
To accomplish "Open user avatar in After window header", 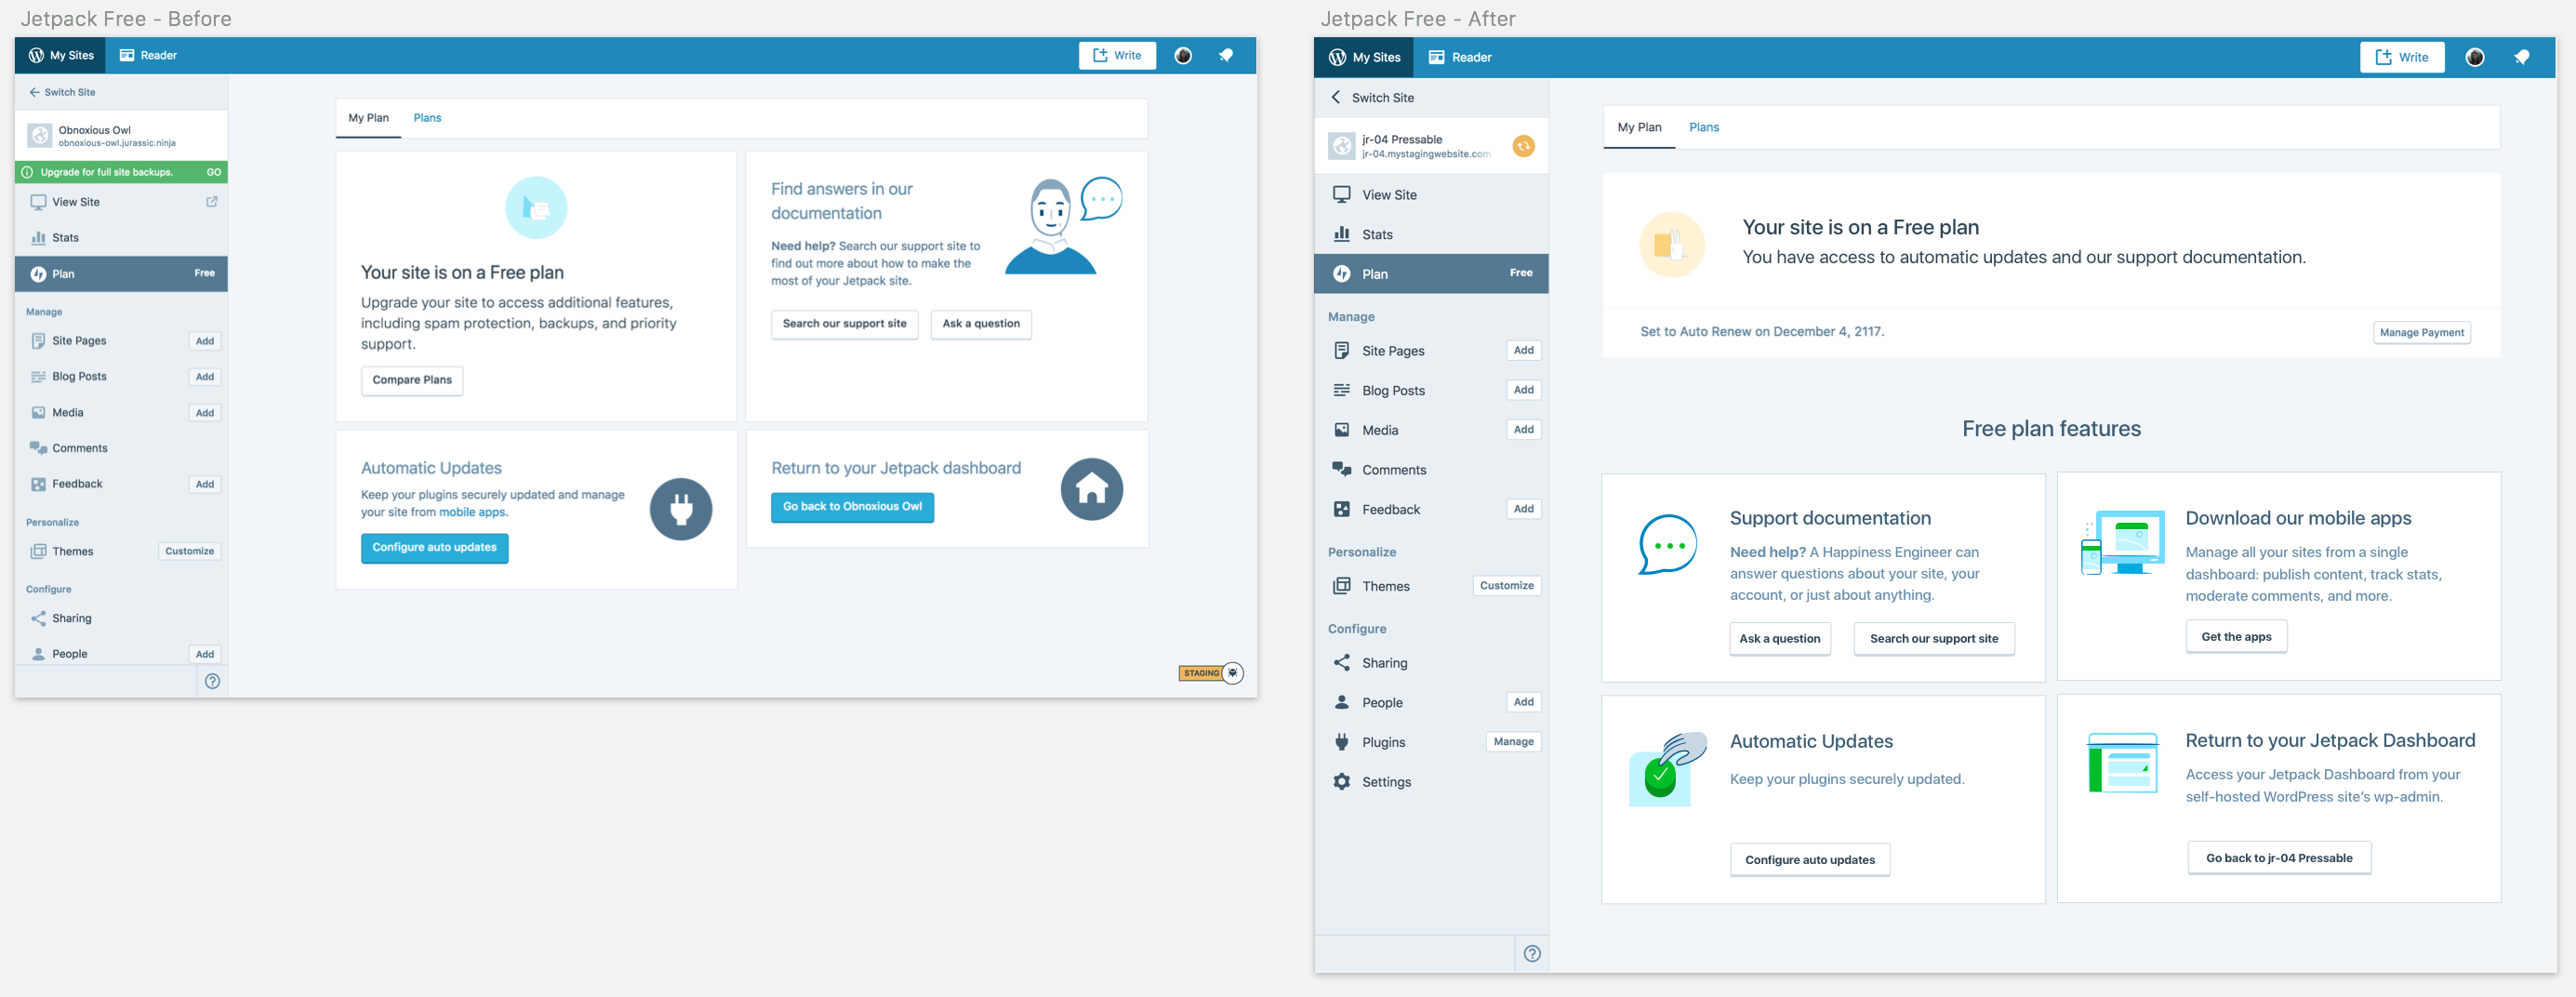I will [2475, 58].
